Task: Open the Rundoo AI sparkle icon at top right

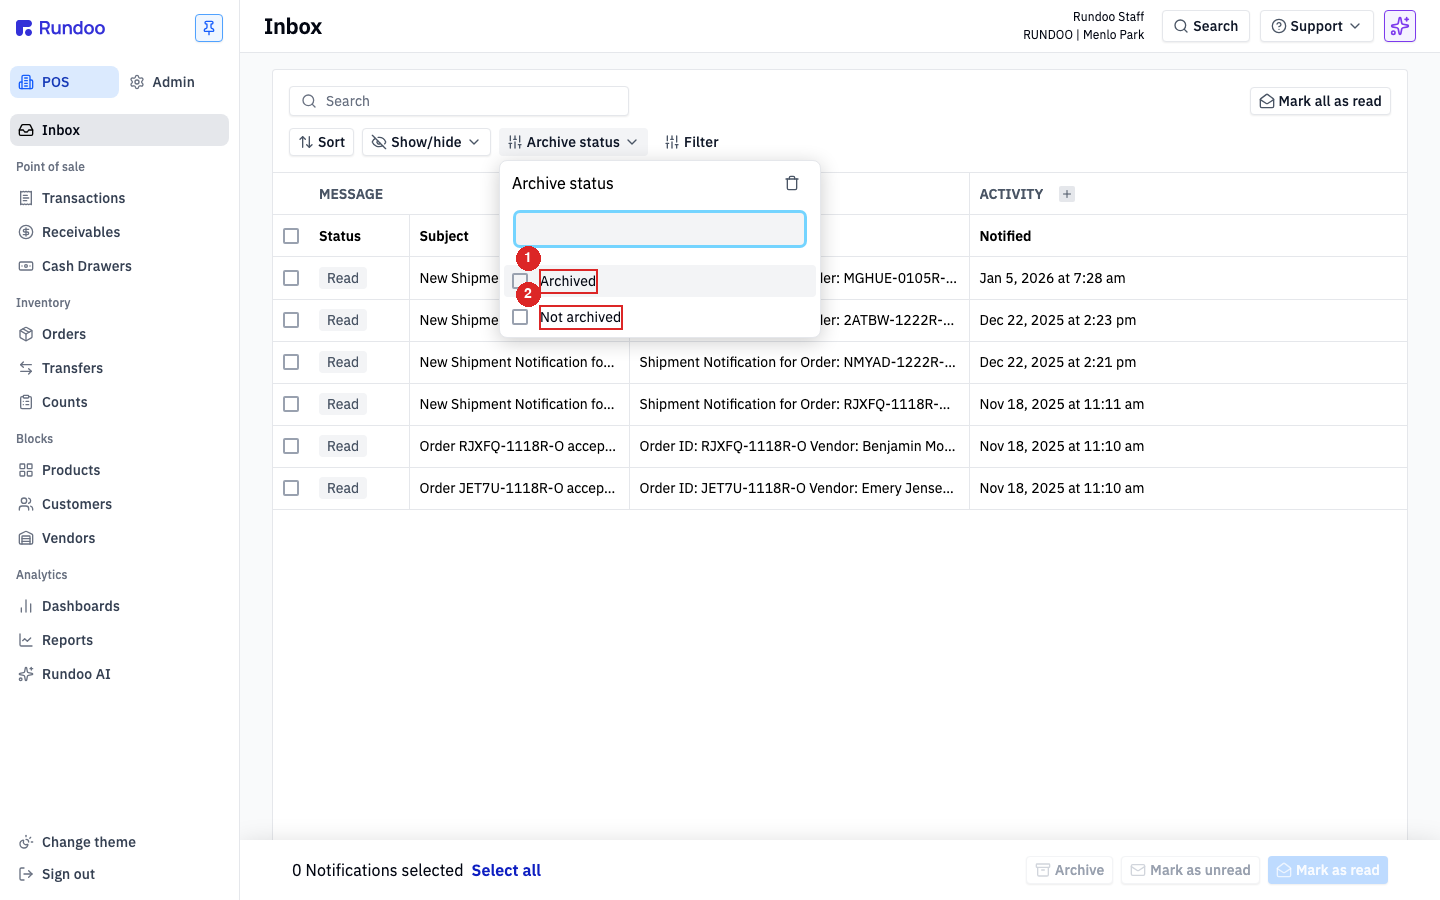Action: pyautogui.click(x=1399, y=26)
